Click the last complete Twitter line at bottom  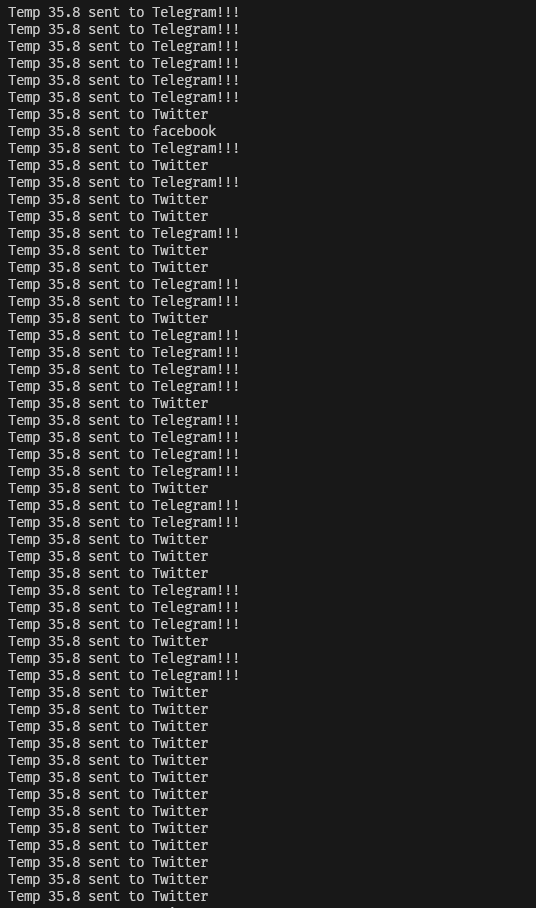click(x=108, y=896)
